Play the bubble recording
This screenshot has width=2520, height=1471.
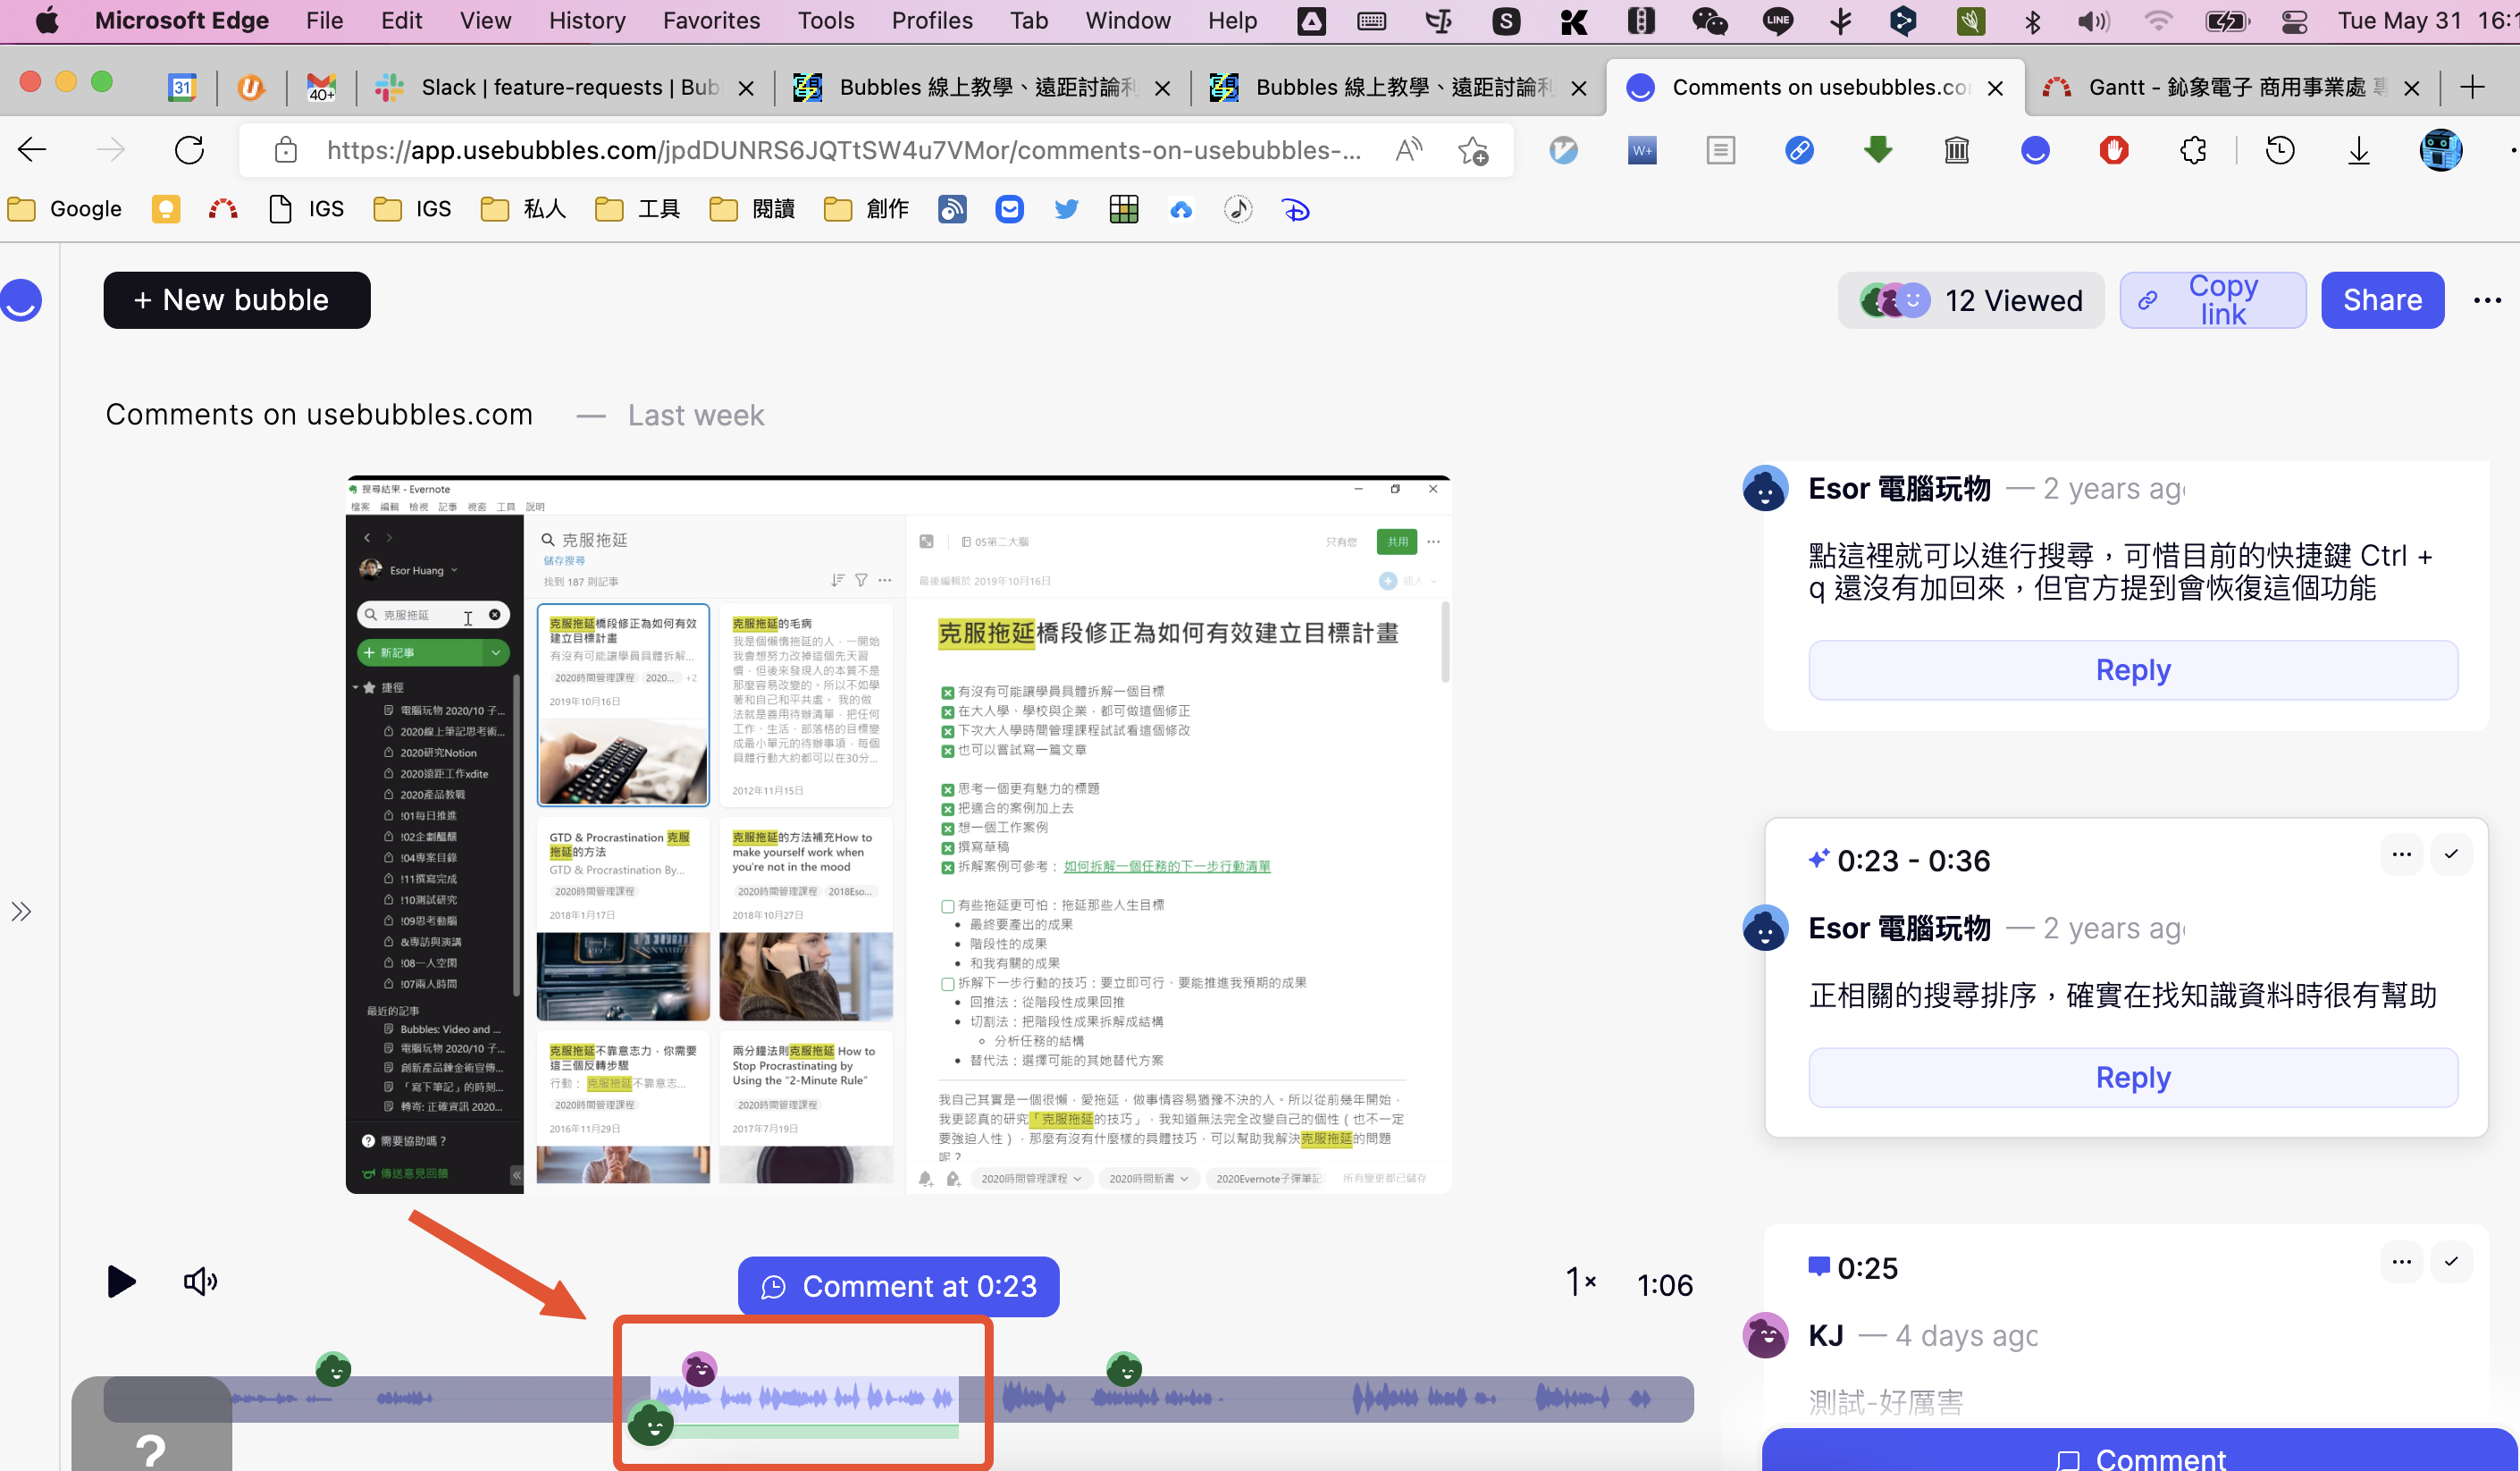coord(121,1281)
